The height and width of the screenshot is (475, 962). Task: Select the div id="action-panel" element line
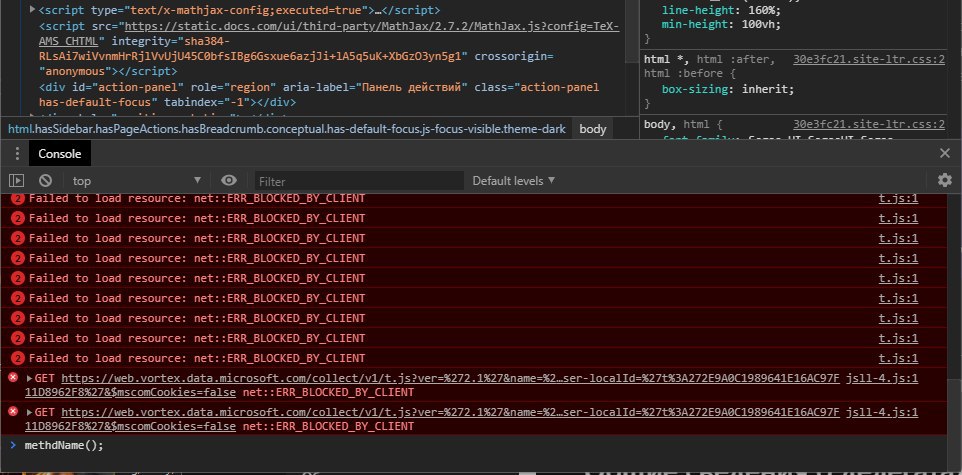point(319,95)
